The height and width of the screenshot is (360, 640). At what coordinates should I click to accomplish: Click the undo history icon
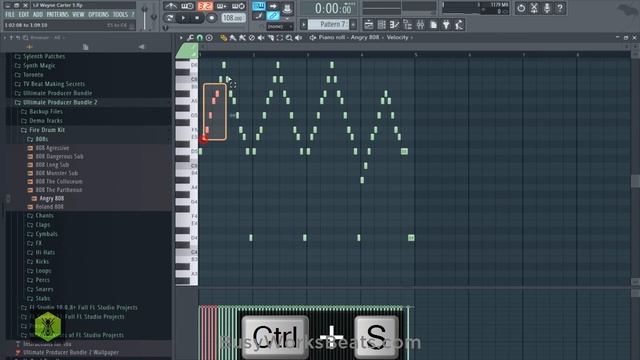[521, 8]
